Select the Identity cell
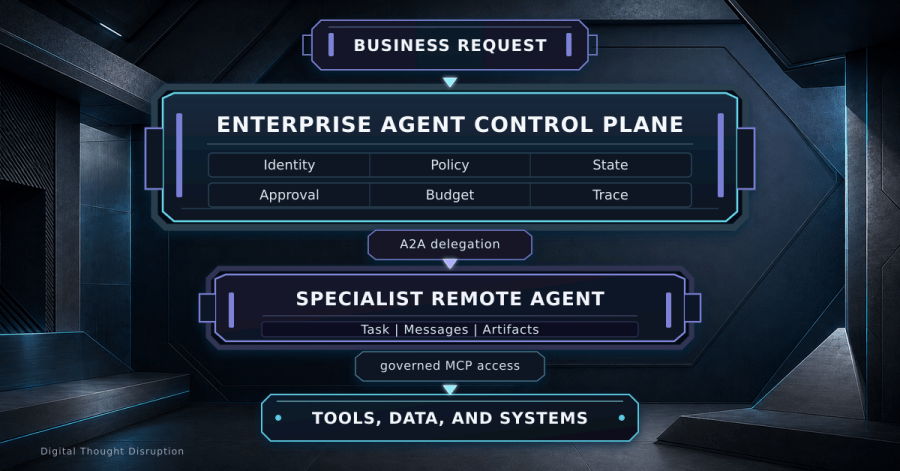 (x=289, y=165)
